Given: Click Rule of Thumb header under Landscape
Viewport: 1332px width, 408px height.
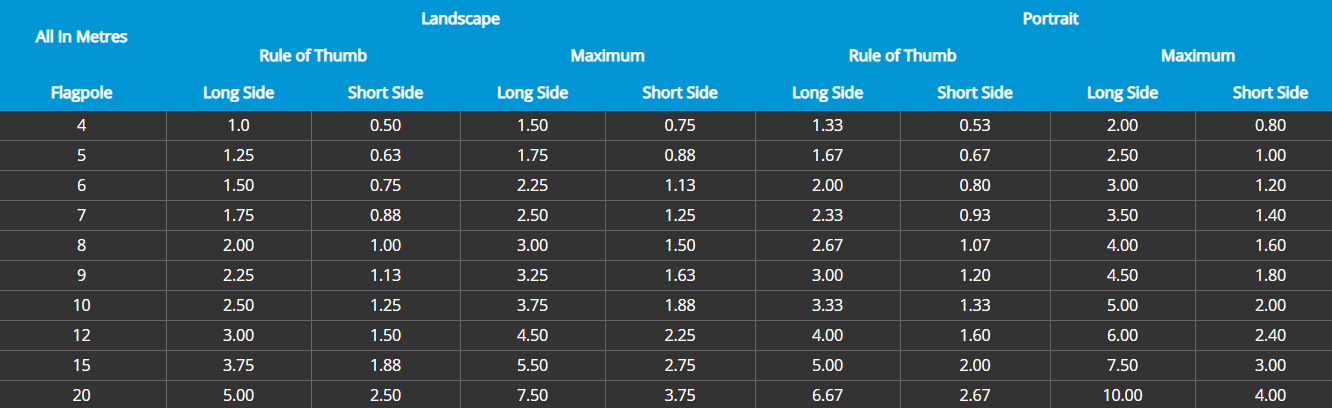Looking at the screenshot, I should 313,56.
